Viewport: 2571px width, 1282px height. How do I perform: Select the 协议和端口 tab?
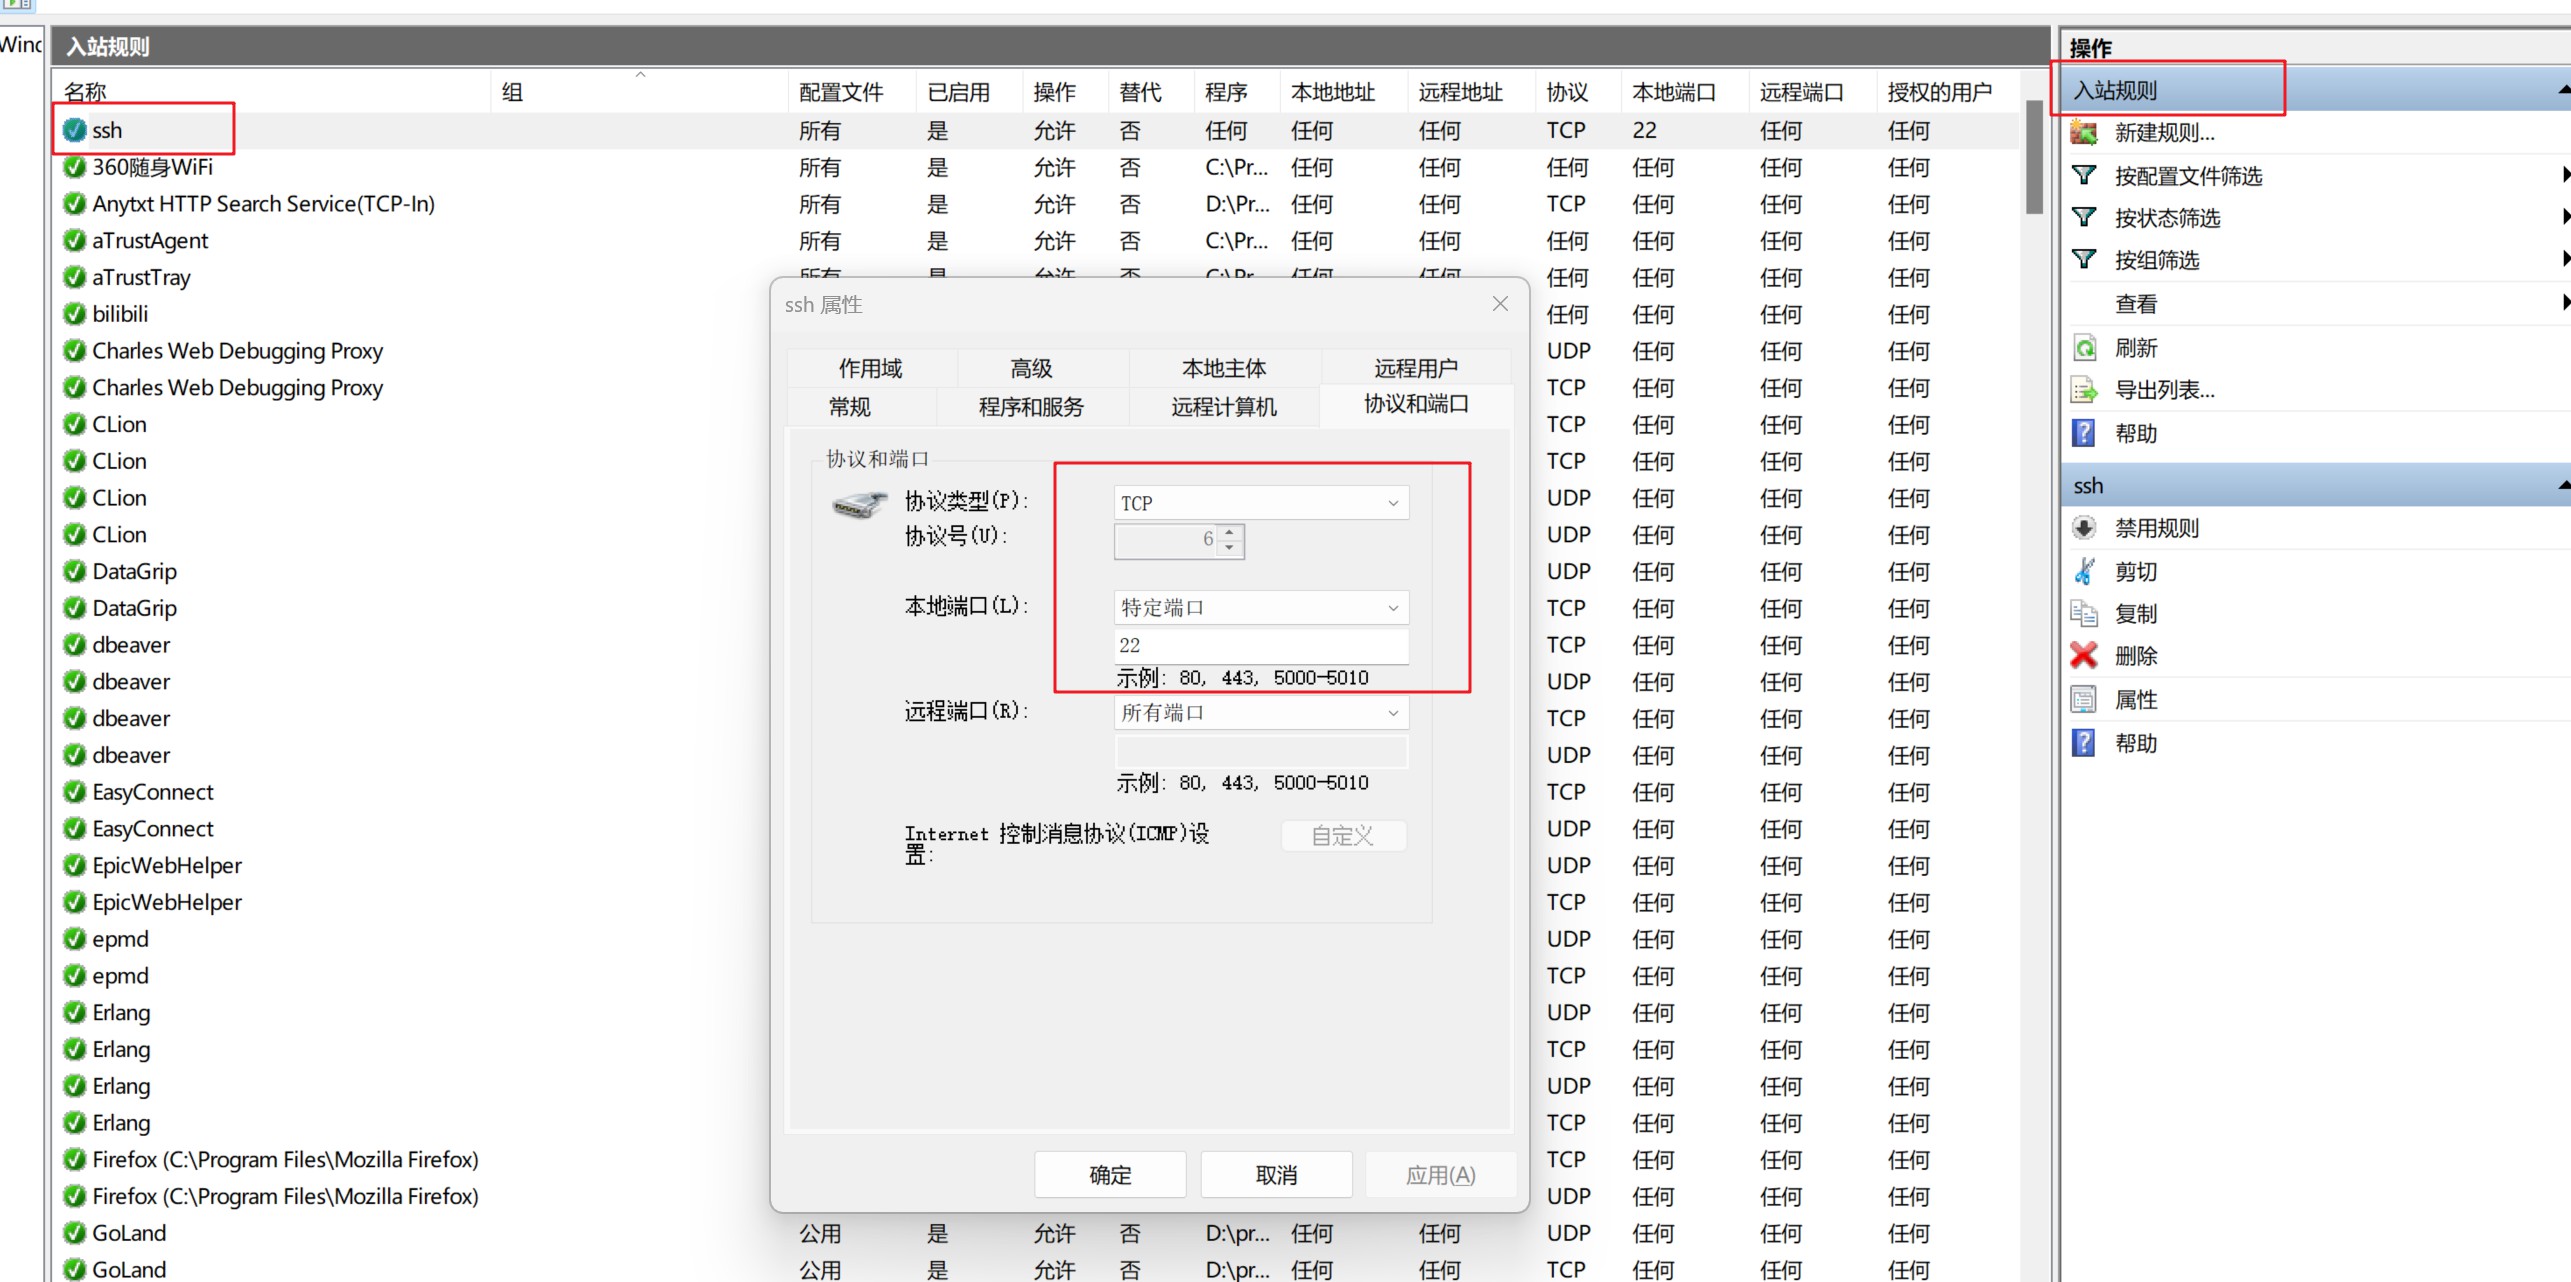(x=1416, y=405)
